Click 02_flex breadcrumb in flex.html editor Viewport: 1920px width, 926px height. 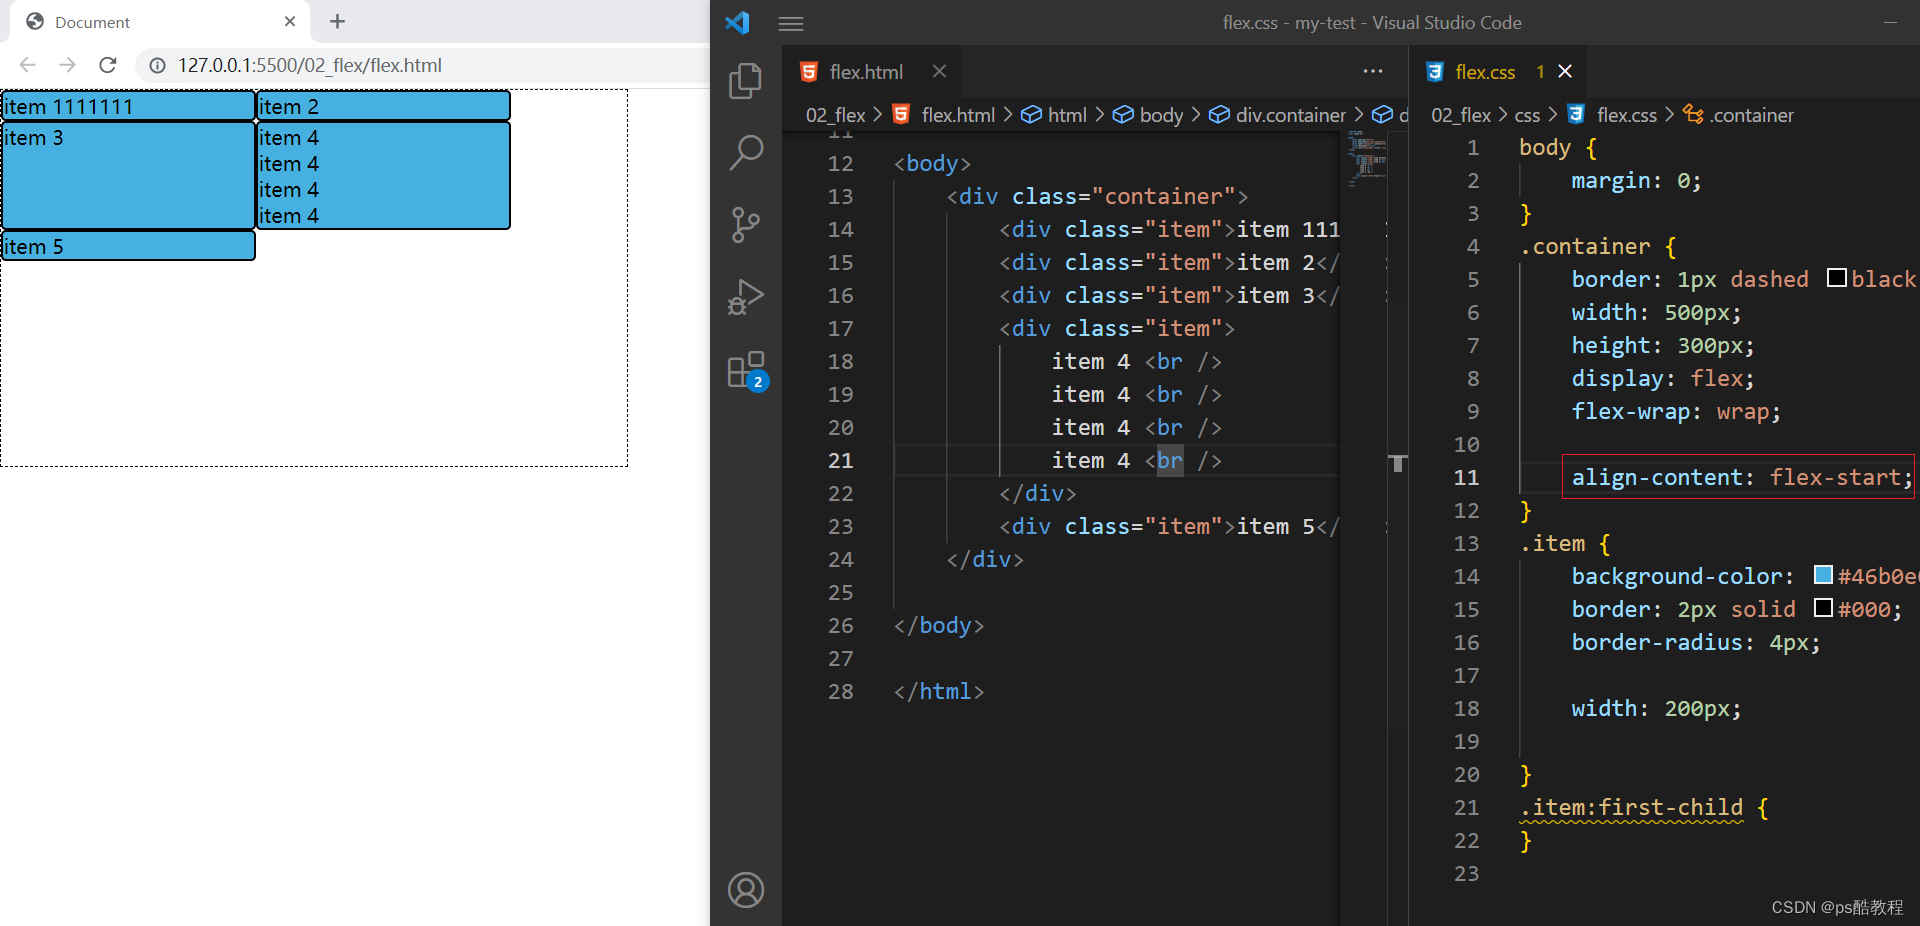pos(835,115)
